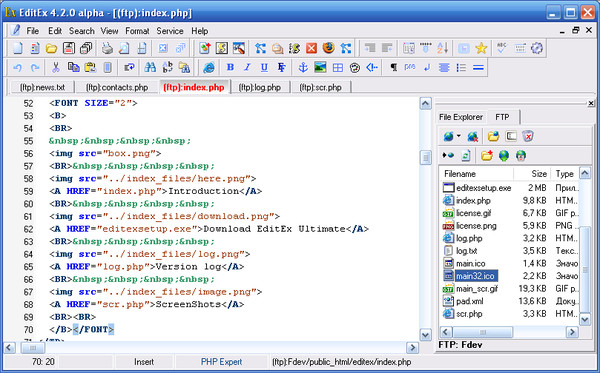The width and height of the screenshot is (600, 373).
Task: Insert anchor link icon
Action: 303,68
